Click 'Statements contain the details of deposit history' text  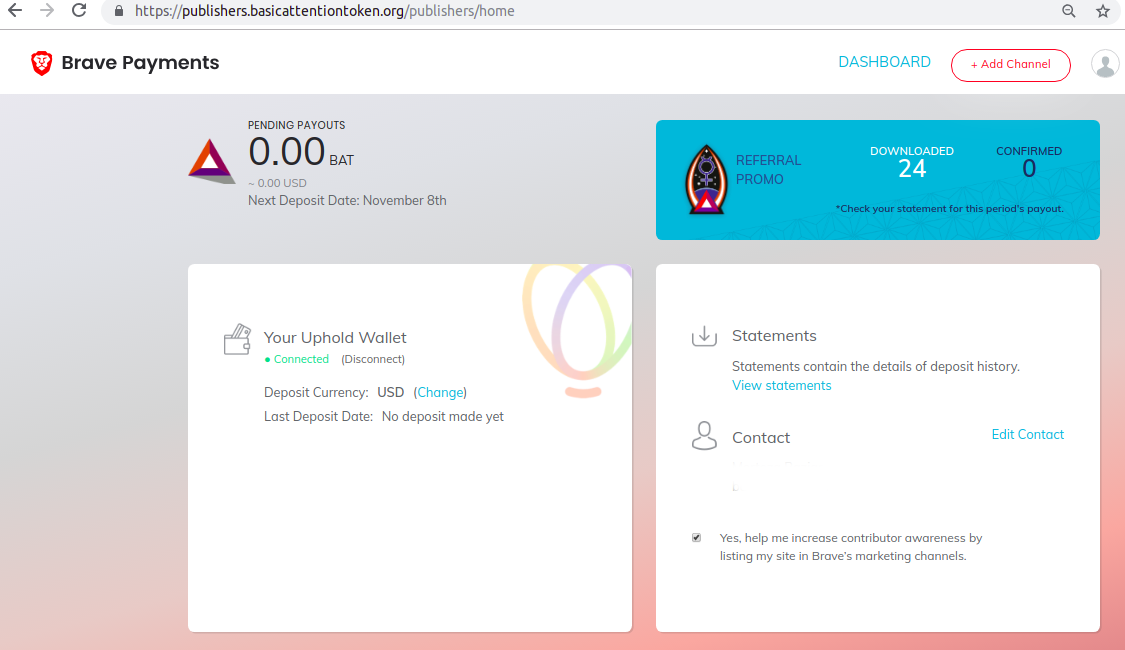click(875, 367)
